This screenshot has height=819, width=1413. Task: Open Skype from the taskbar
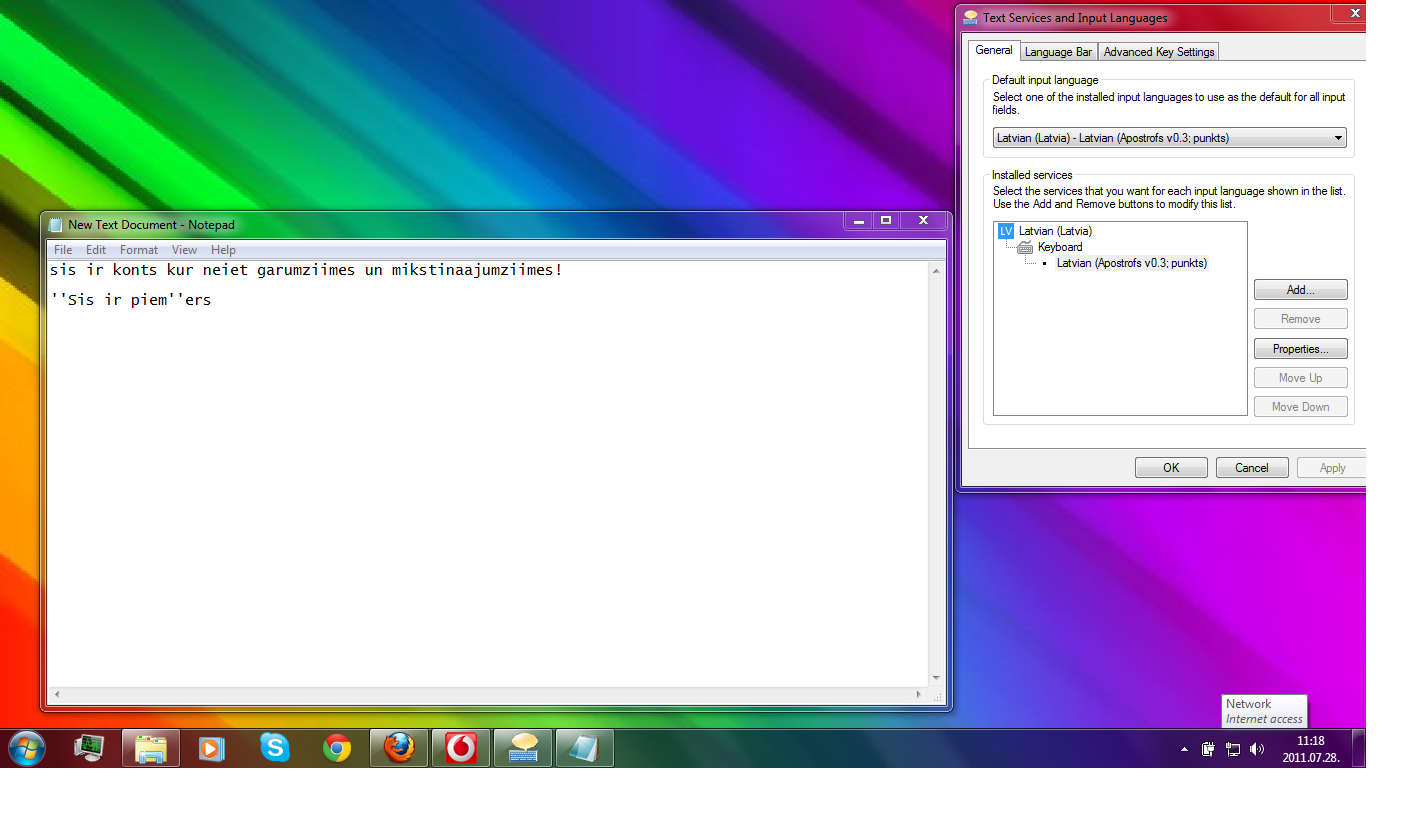point(275,748)
